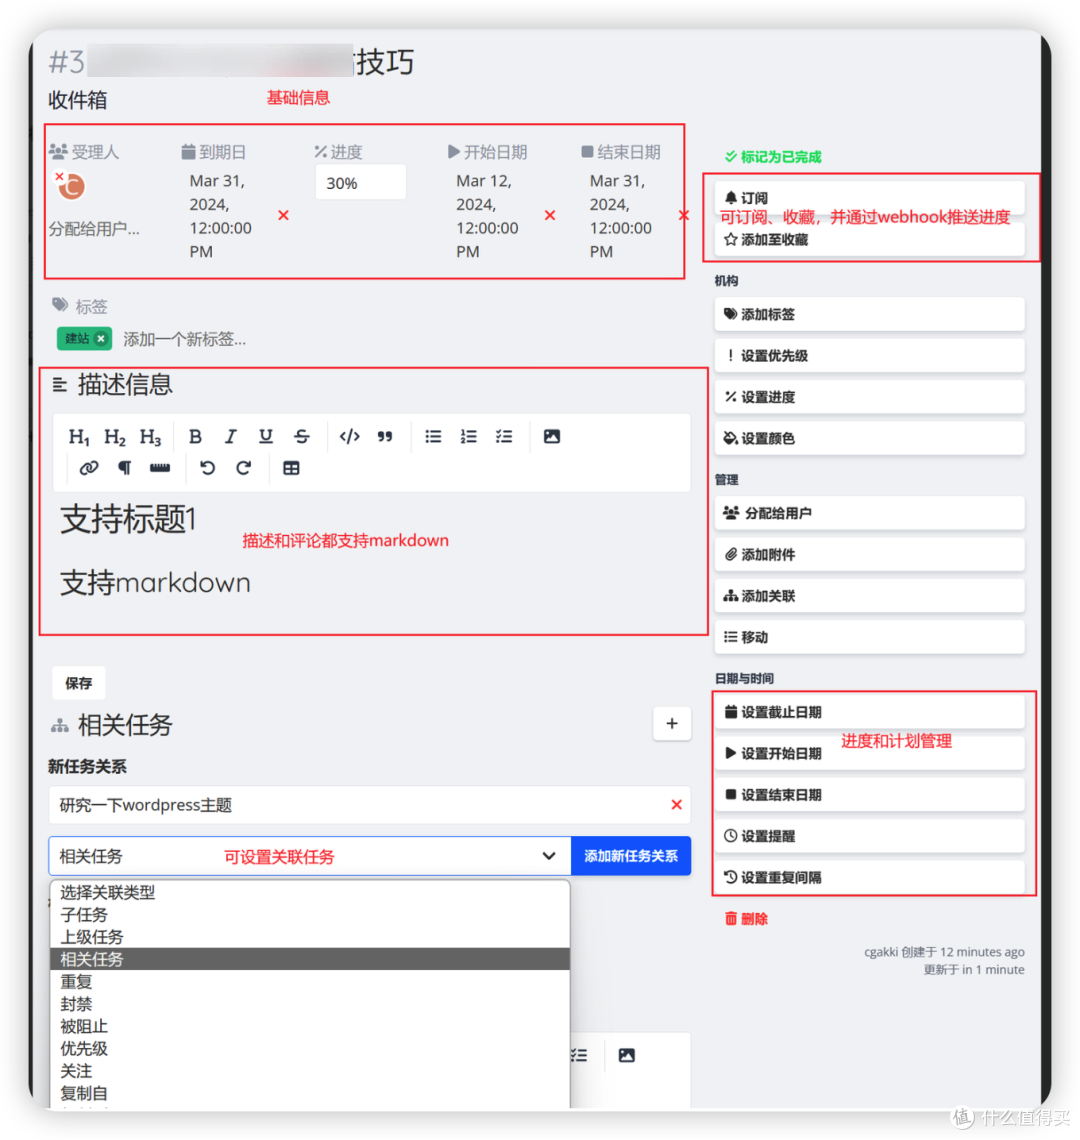Click the 添加一个新标签 input

(185, 339)
